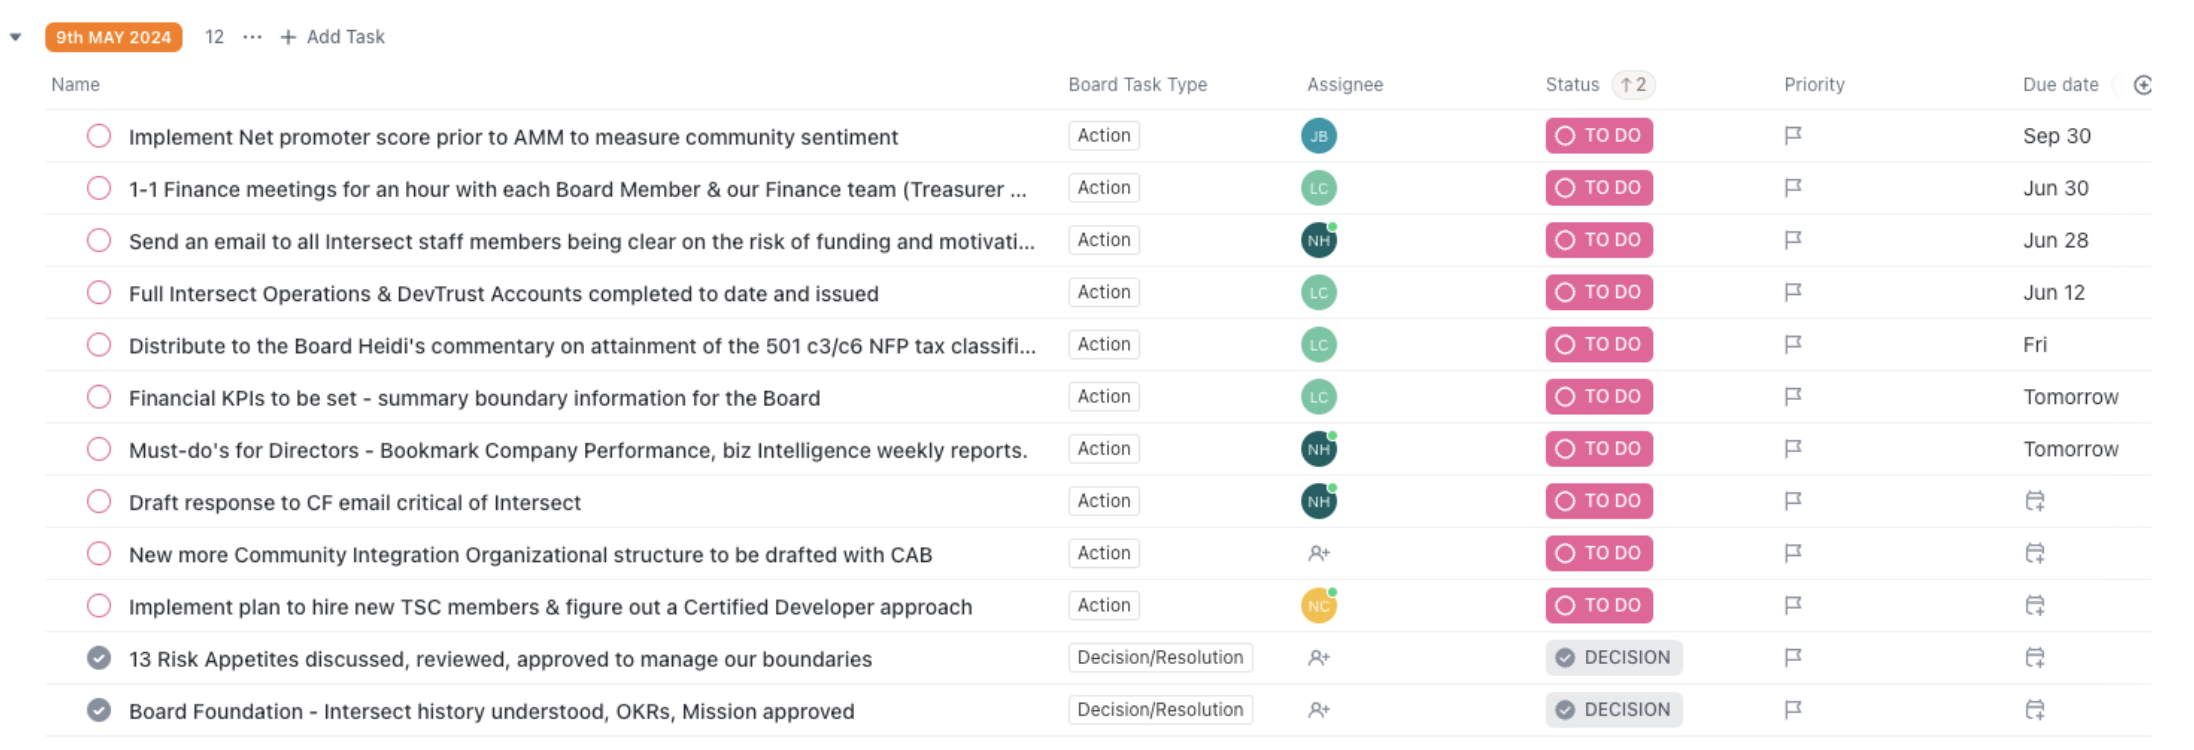The image size is (2194, 750).
Task: Click the Due date column header
Action: pos(2060,85)
